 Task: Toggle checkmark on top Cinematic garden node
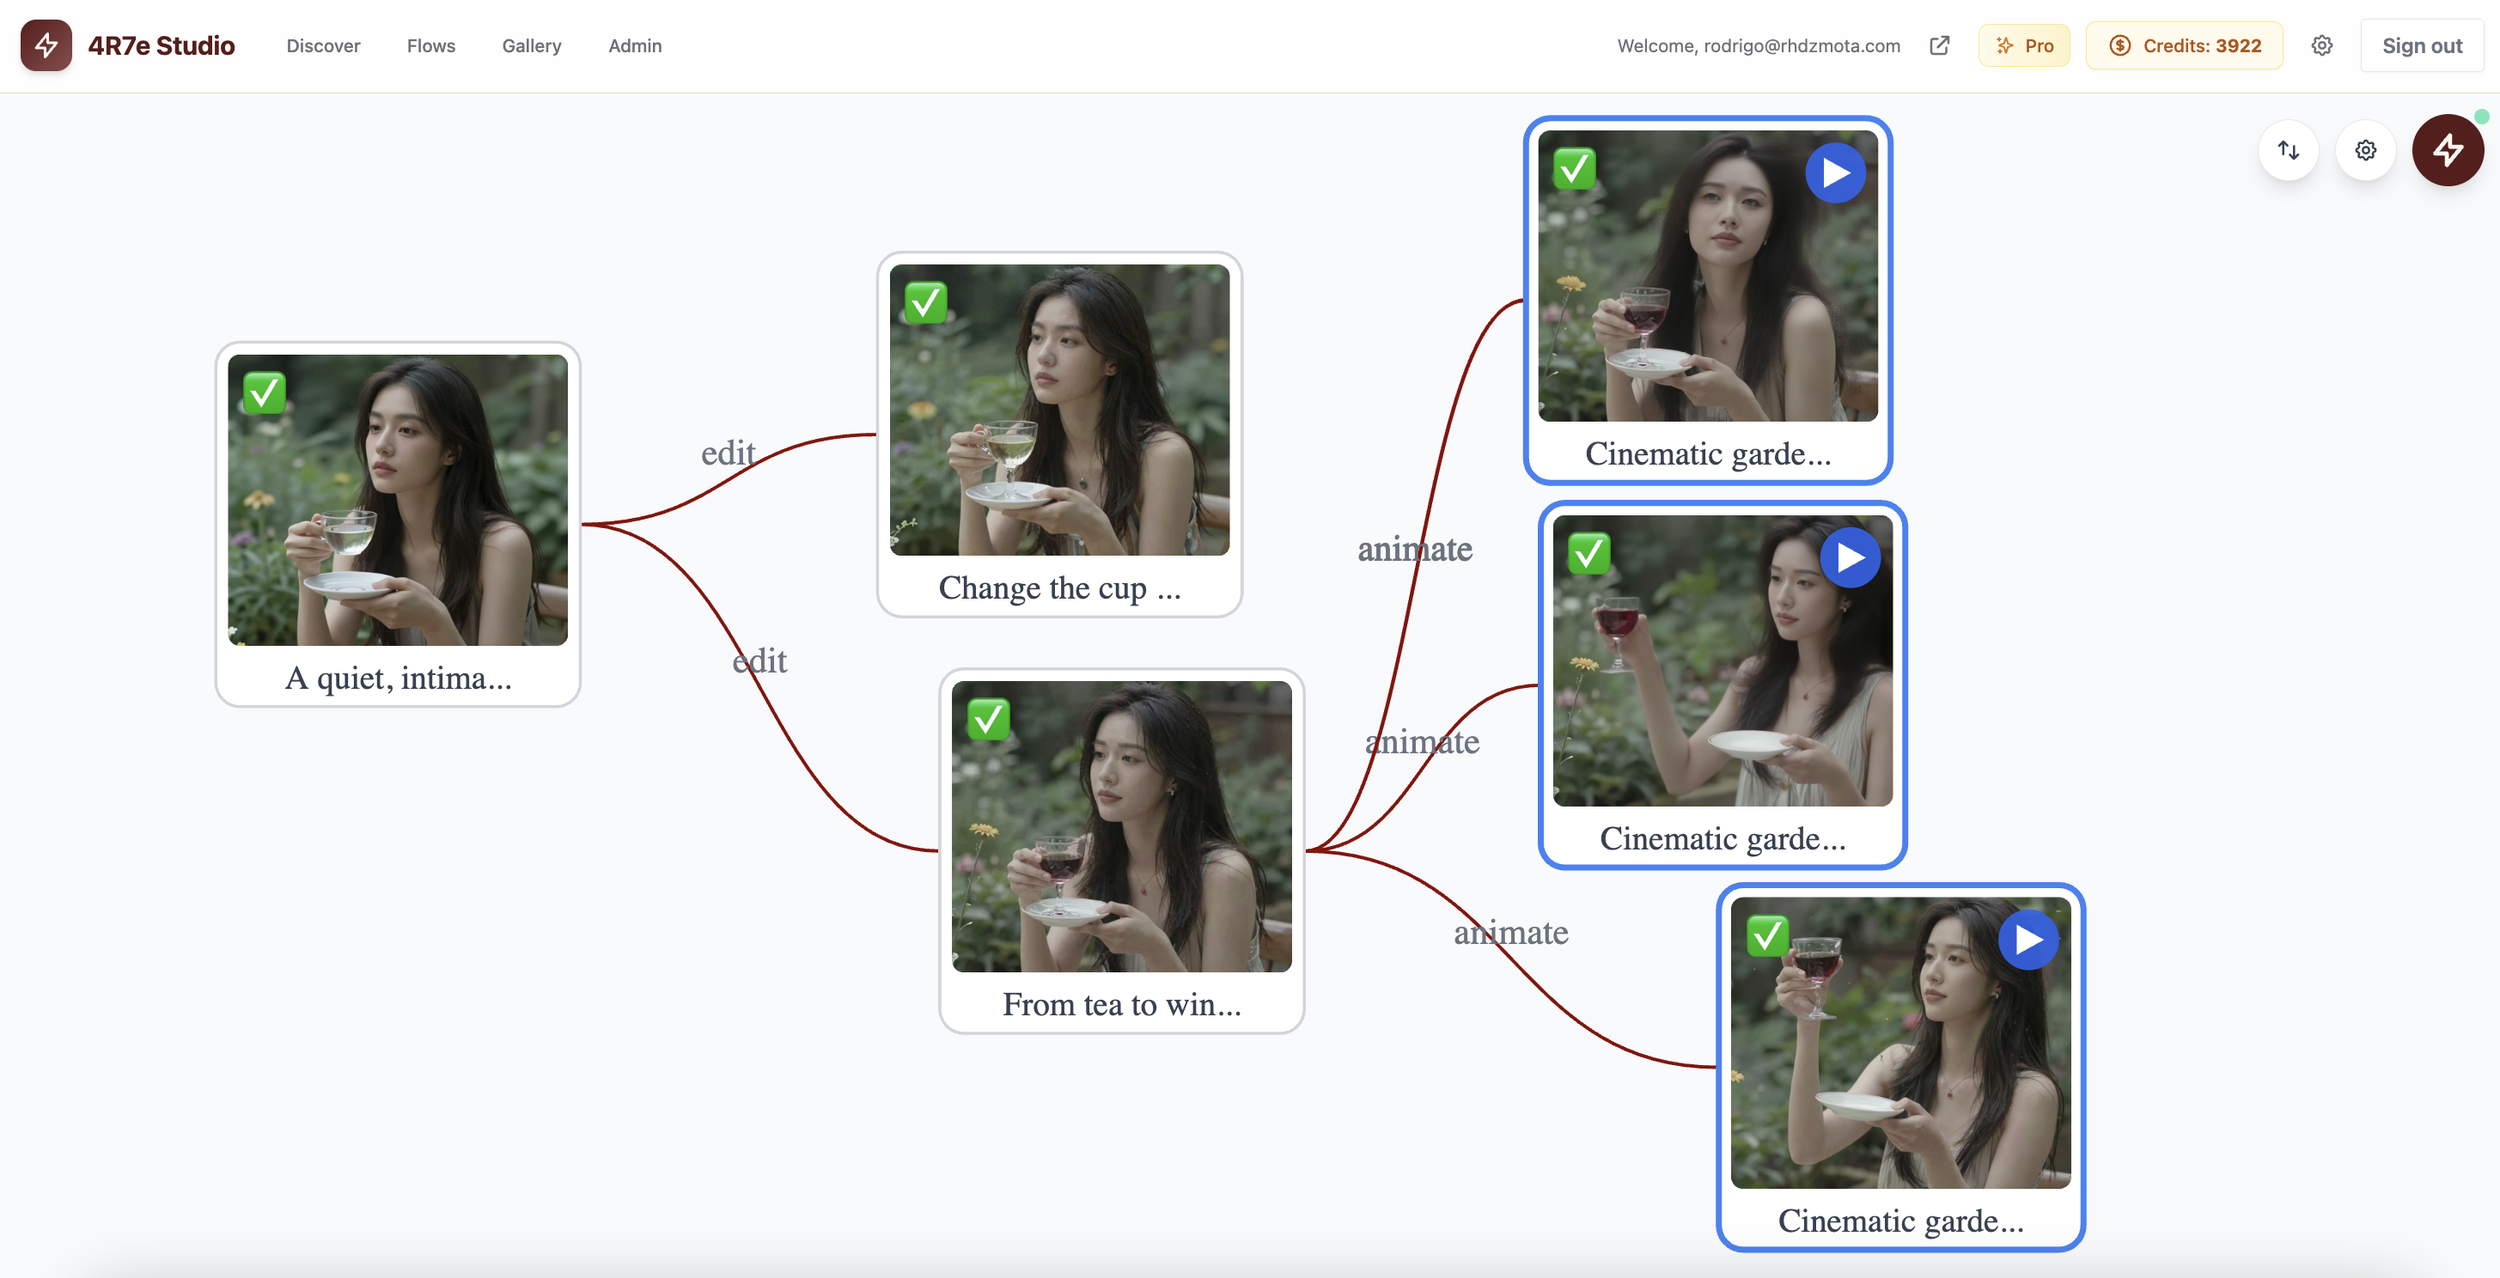pos(1574,169)
